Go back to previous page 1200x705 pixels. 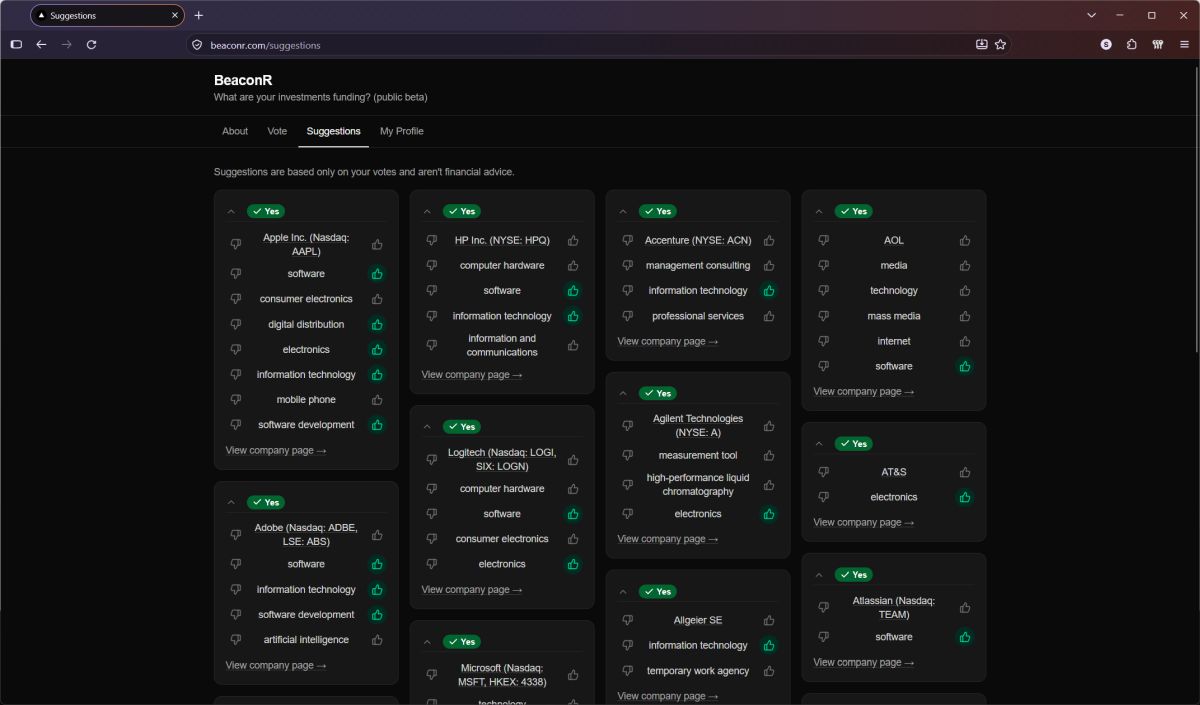coord(41,45)
